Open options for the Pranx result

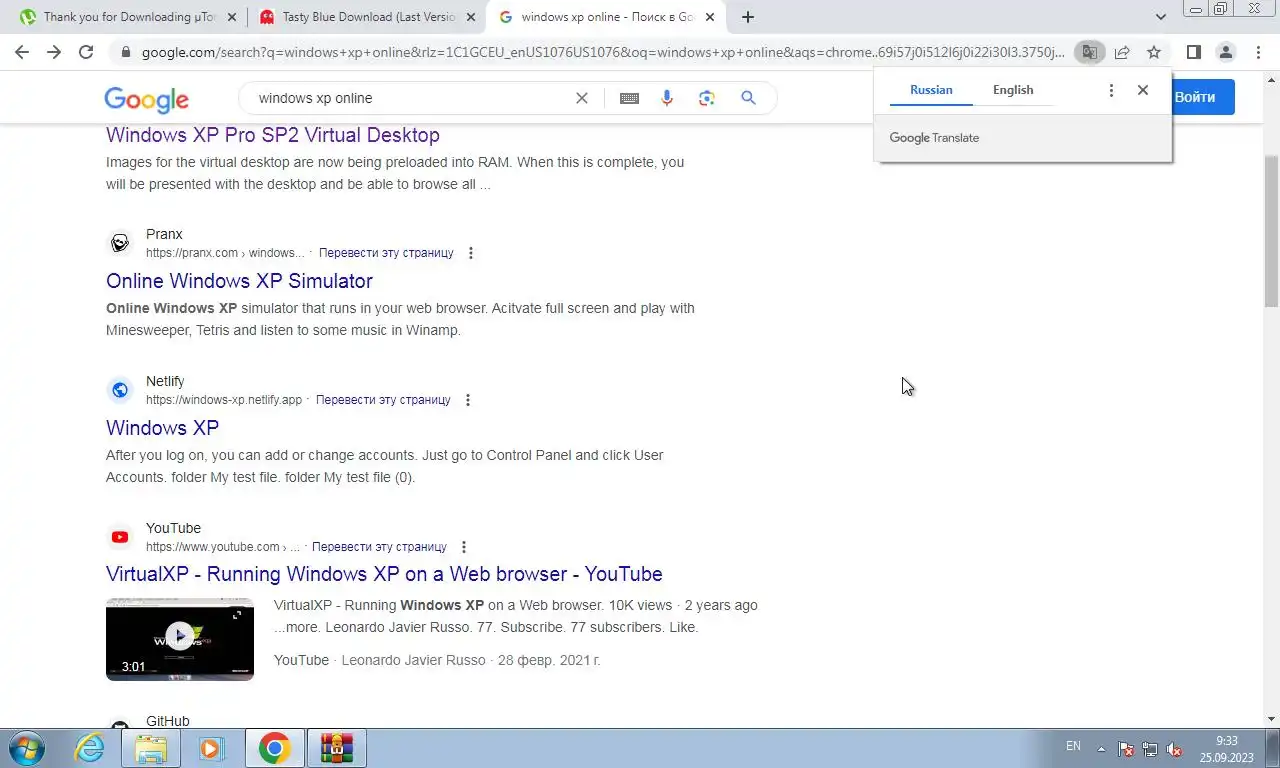(x=471, y=253)
